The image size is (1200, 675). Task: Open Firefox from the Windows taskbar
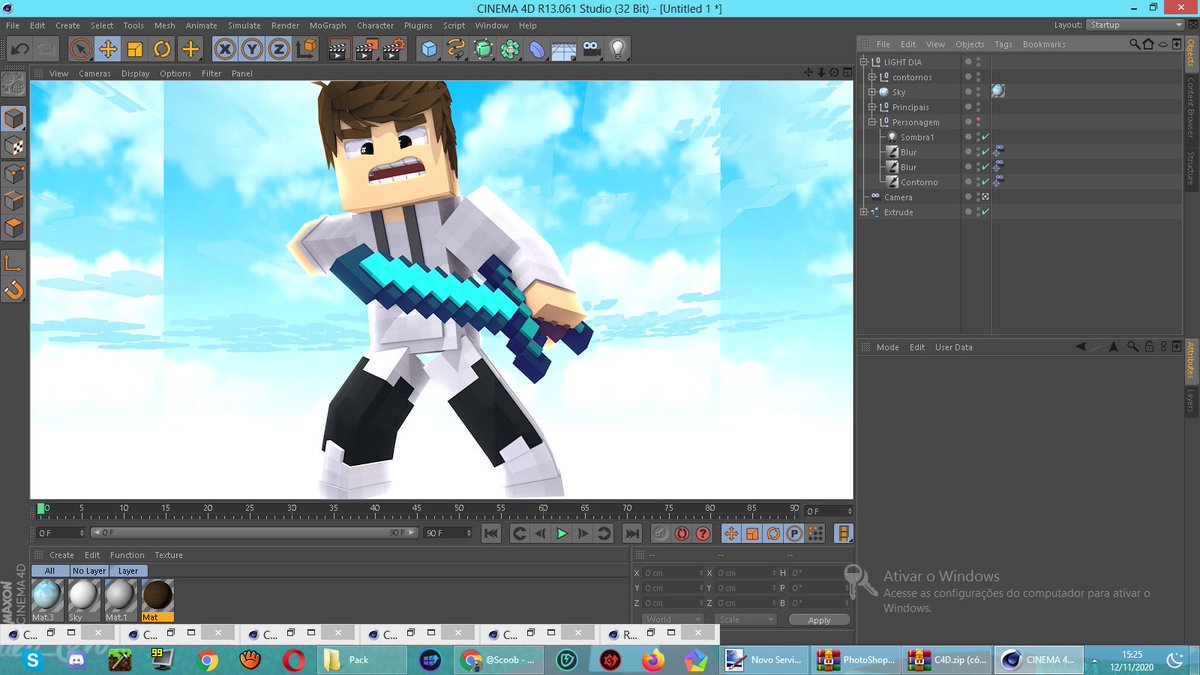click(x=653, y=660)
